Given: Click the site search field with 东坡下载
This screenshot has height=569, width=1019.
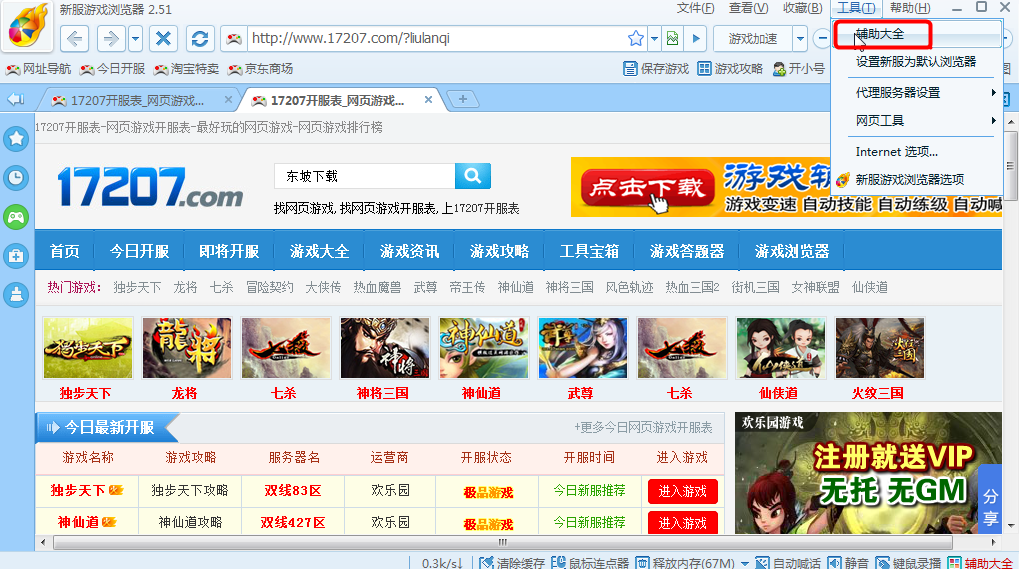Looking at the screenshot, I should tap(365, 176).
